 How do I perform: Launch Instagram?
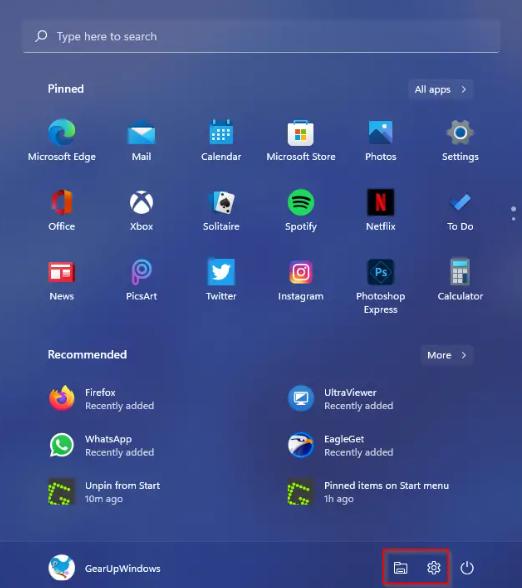[x=301, y=280]
